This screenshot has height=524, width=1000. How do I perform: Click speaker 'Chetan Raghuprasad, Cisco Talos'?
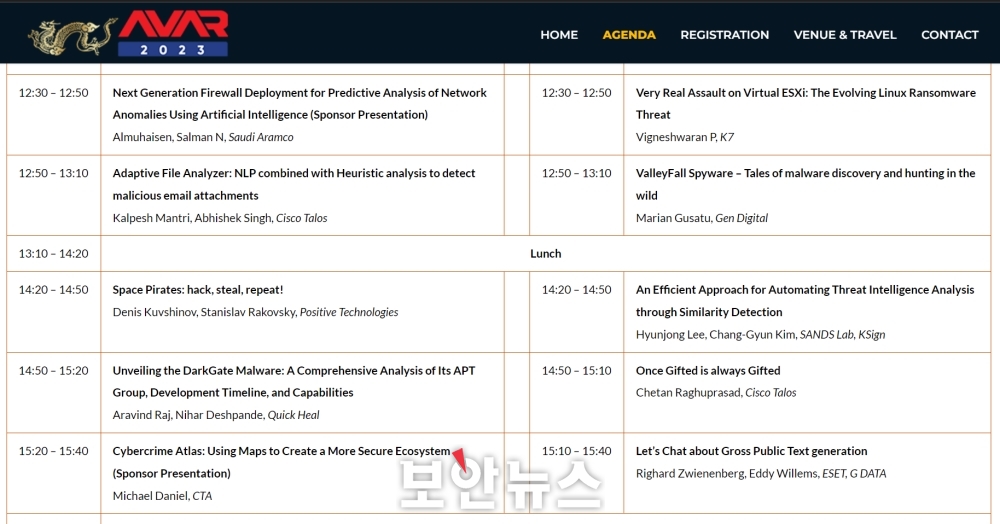716,393
